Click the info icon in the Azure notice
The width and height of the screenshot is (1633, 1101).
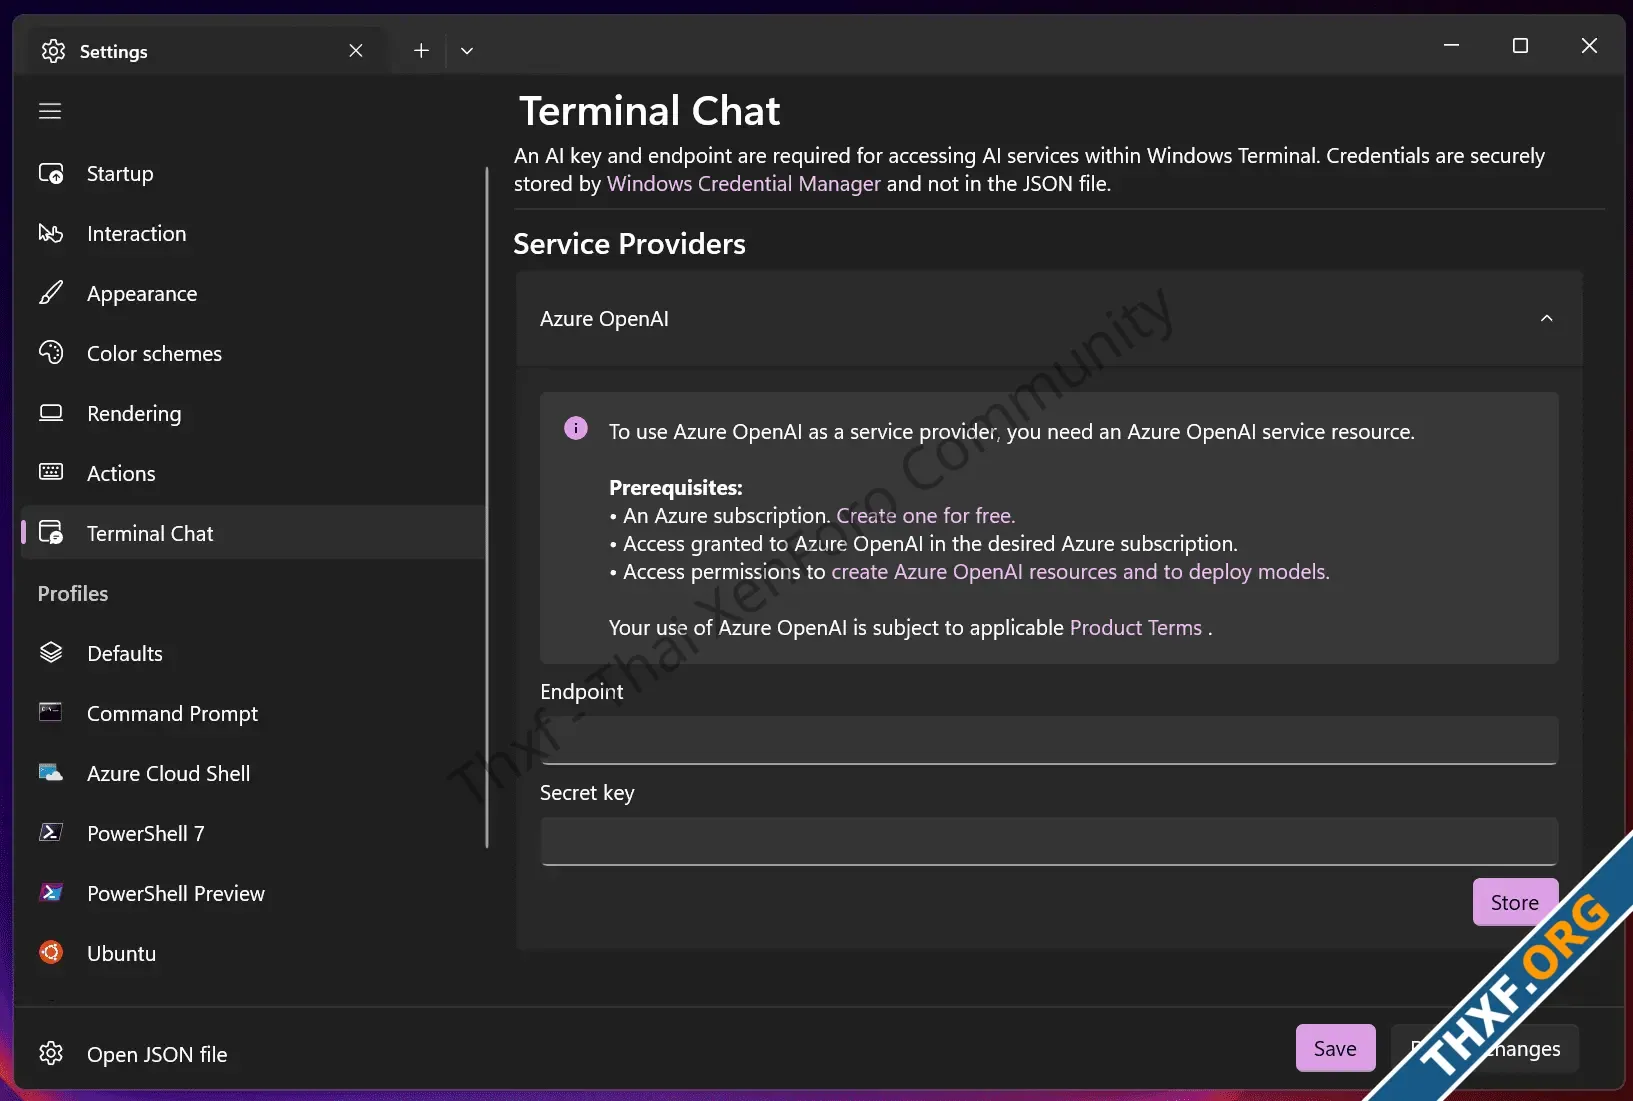pyautogui.click(x=576, y=428)
